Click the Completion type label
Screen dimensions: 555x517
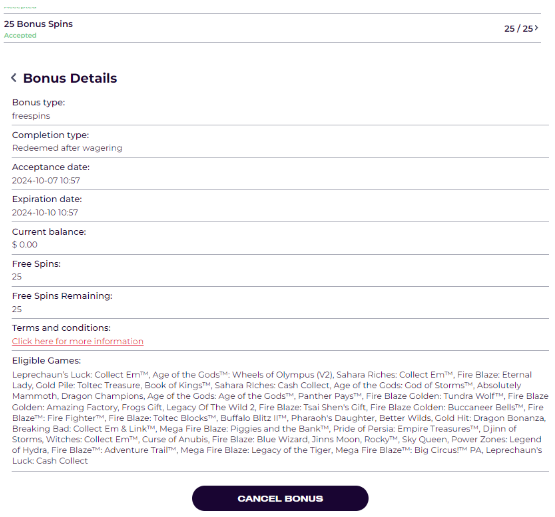pyautogui.click(x=51, y=135)
